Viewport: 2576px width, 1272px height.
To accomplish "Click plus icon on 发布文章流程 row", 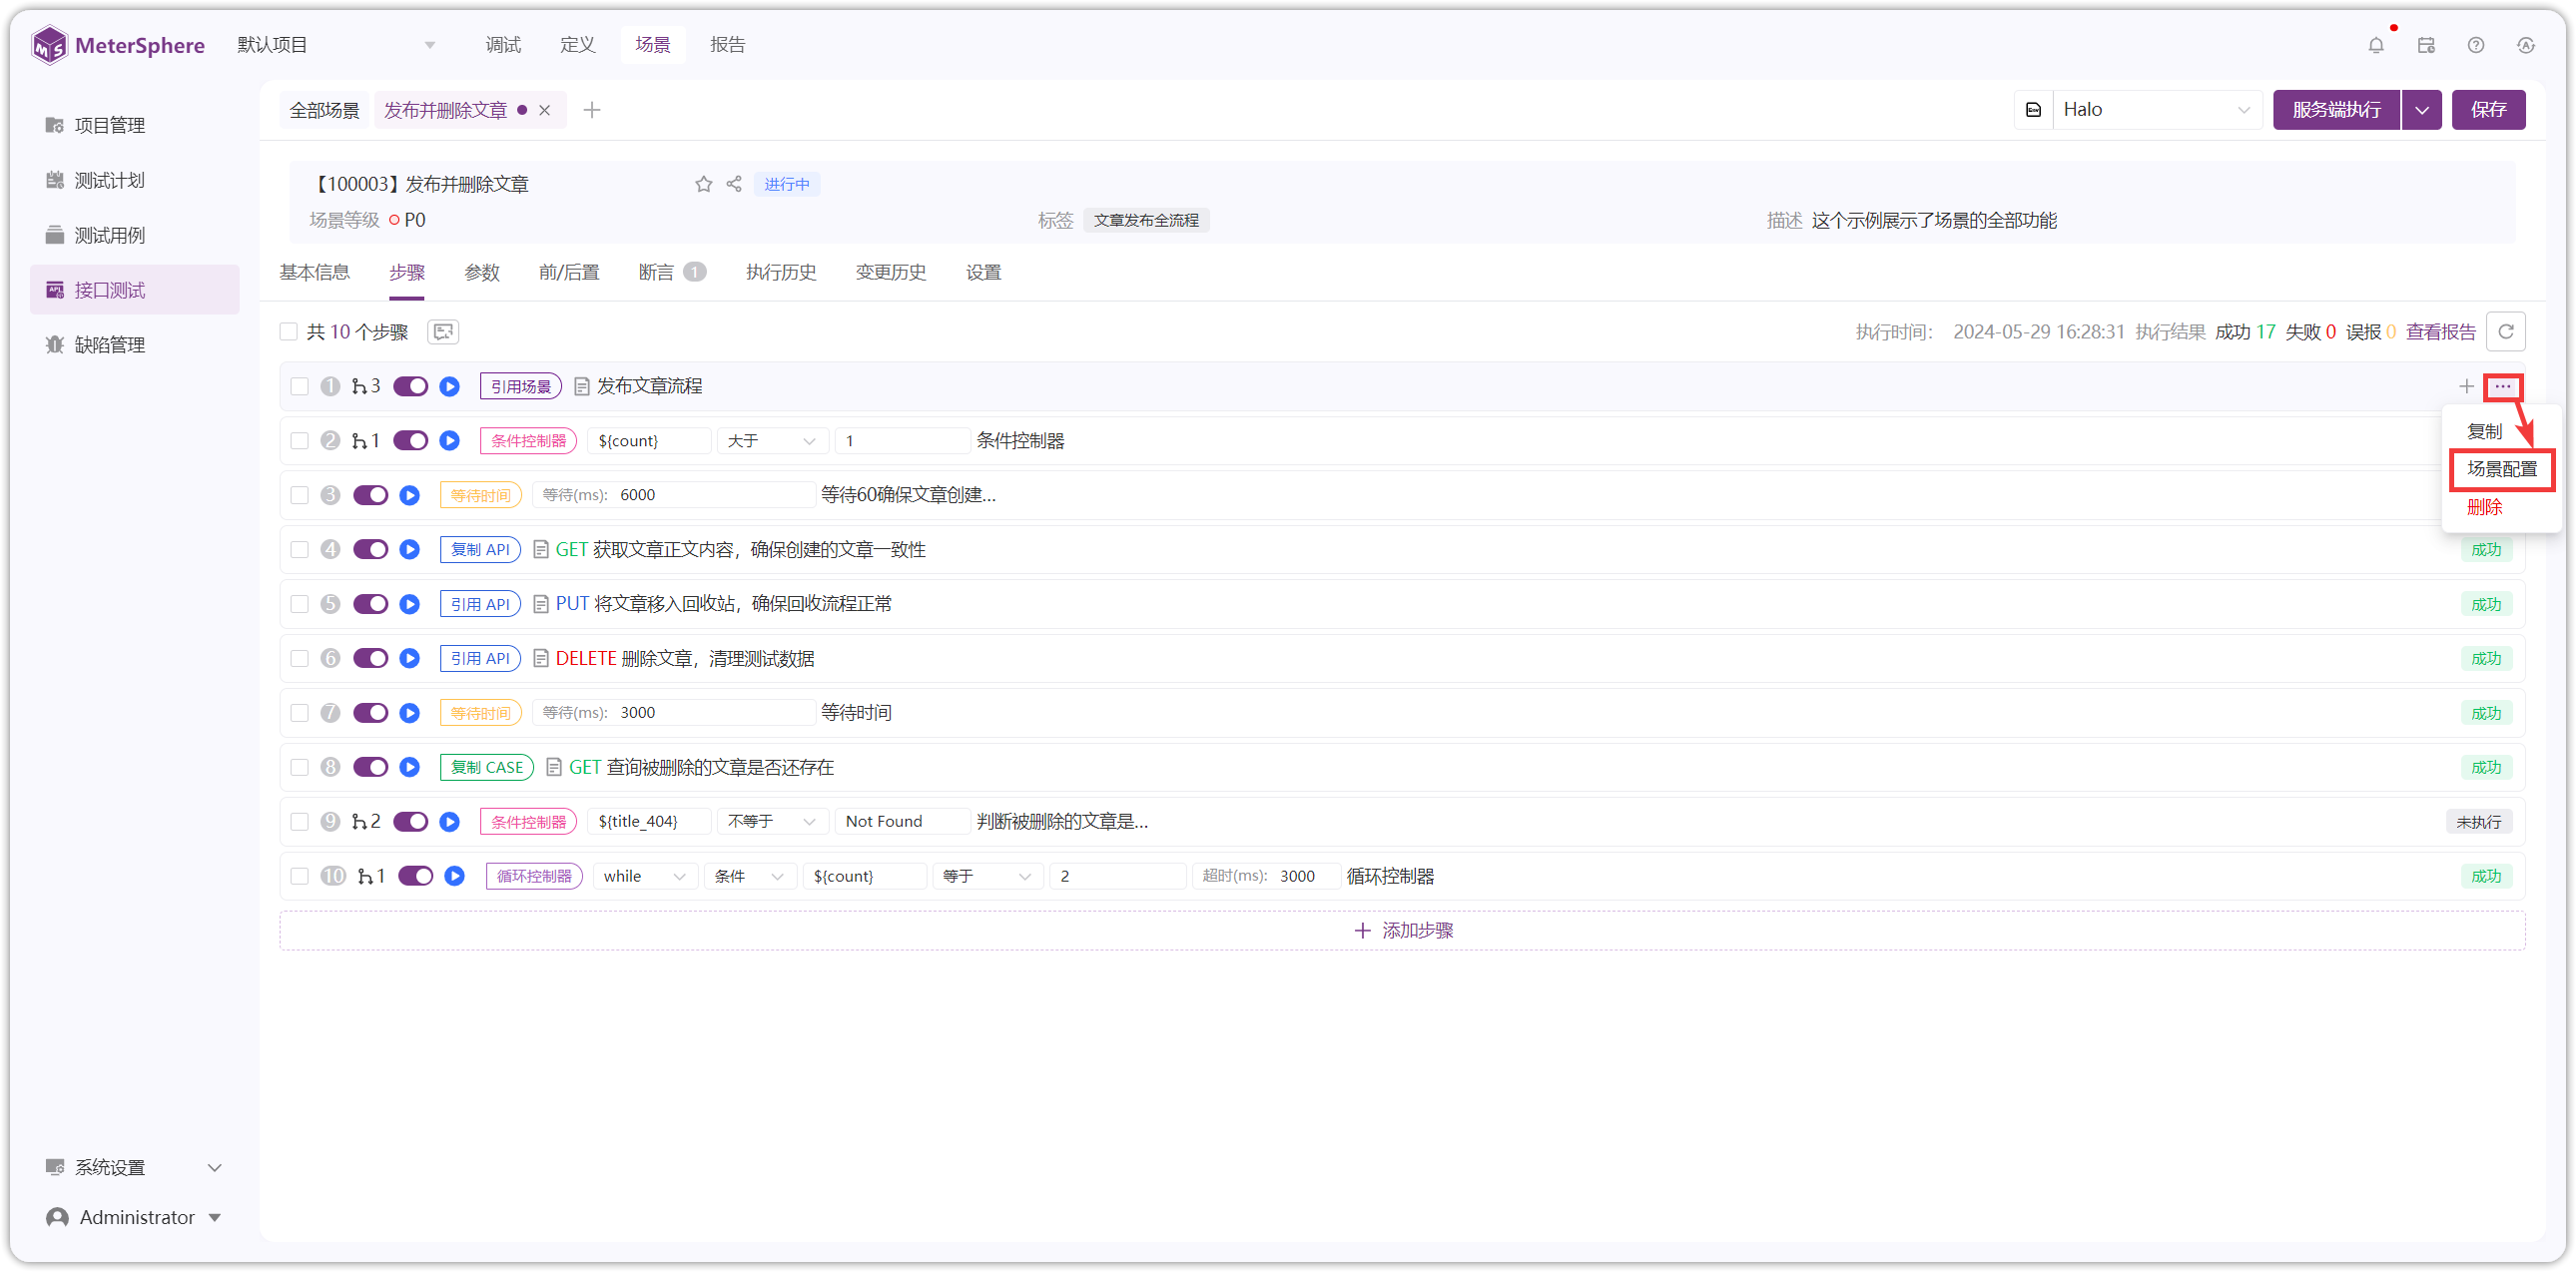I will [x=2466, y=386].
